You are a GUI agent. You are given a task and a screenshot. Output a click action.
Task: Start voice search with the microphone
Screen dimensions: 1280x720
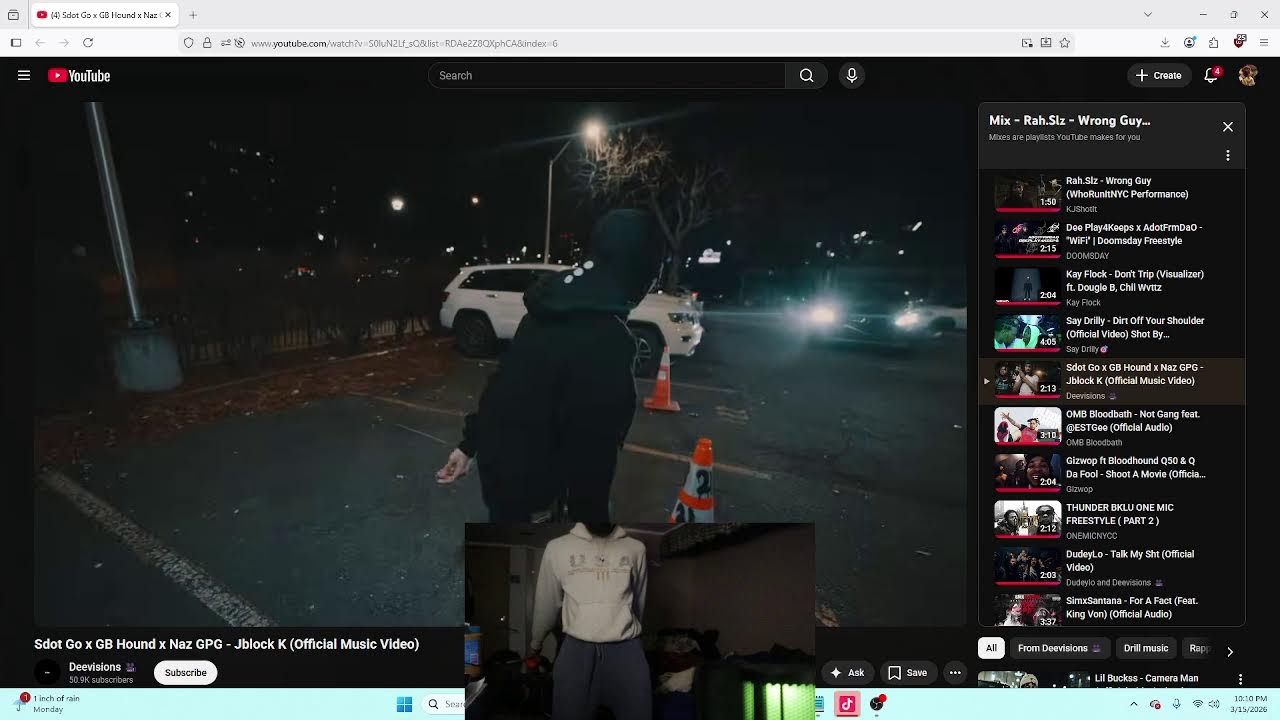tap(852, 75)
